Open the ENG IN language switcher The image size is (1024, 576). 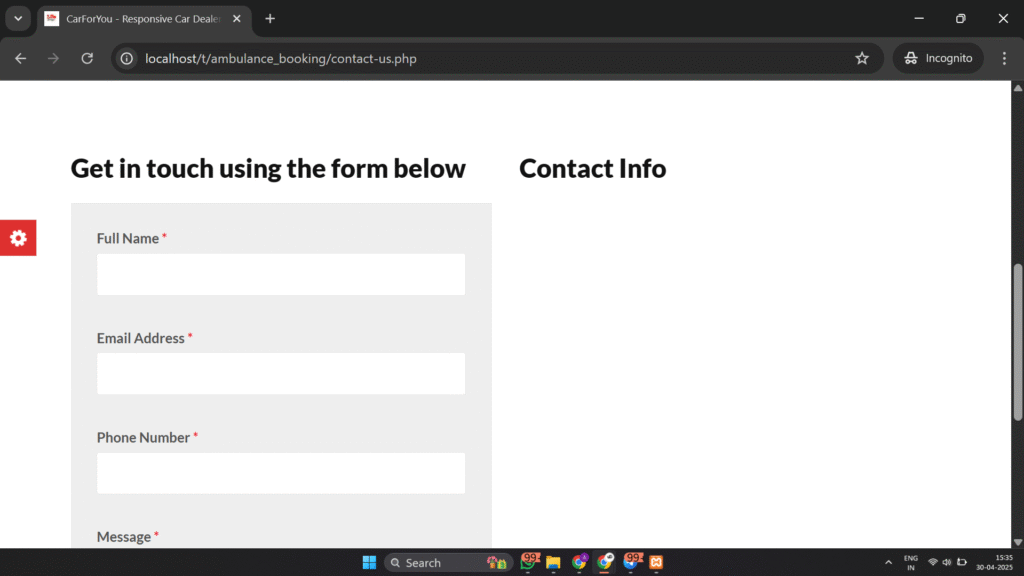click(x=910, y=562)
